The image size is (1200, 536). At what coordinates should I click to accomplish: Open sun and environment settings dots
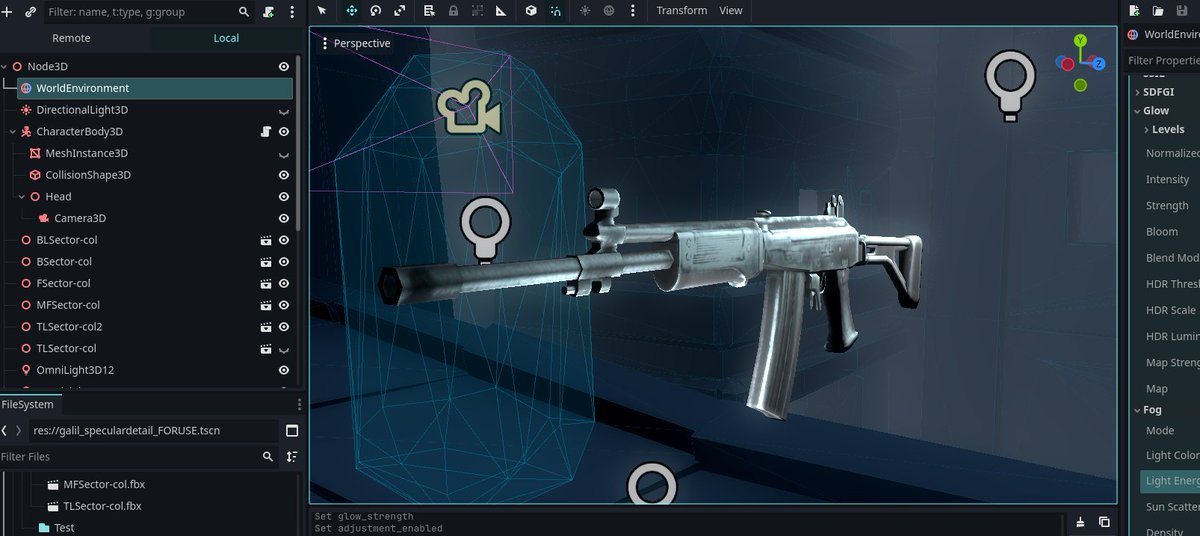(x=632, y=11)
